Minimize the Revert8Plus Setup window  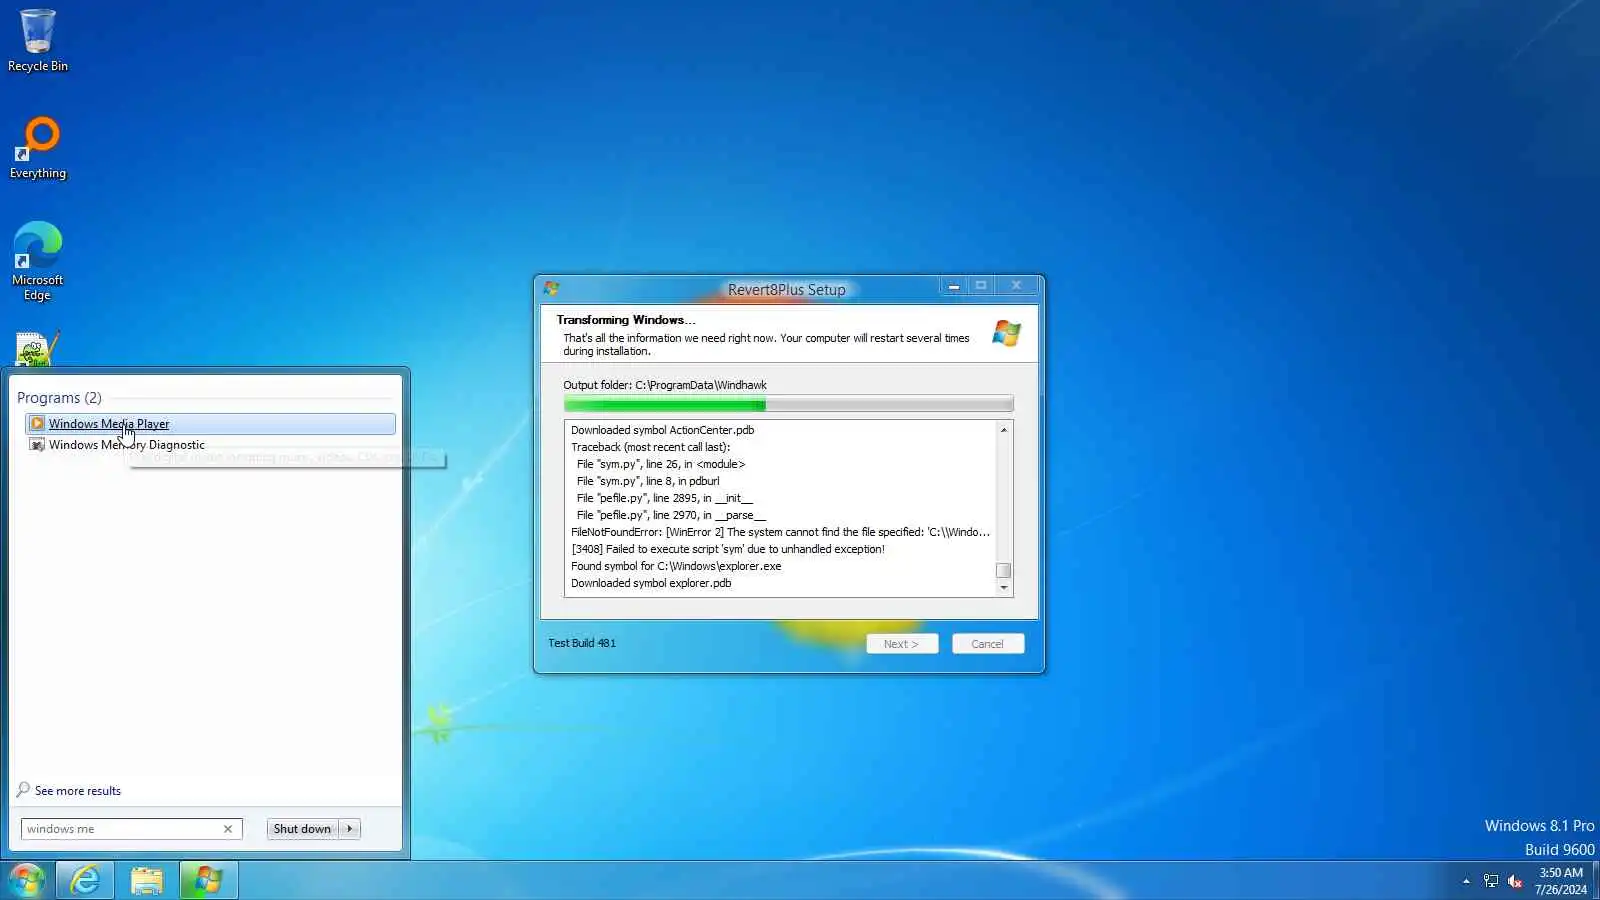pyautogui.click(x=954, y=286)
